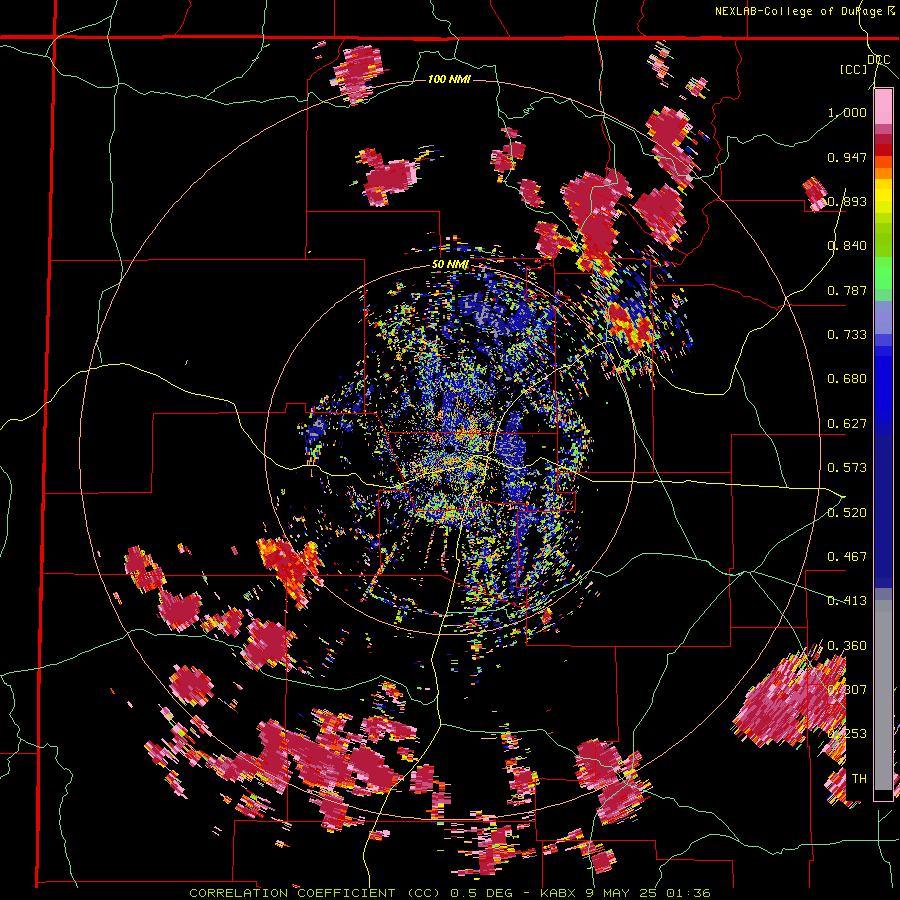900x900 pixels.
Task: Select the 100 NMI range ring label
Action: (x=449, y=79)
